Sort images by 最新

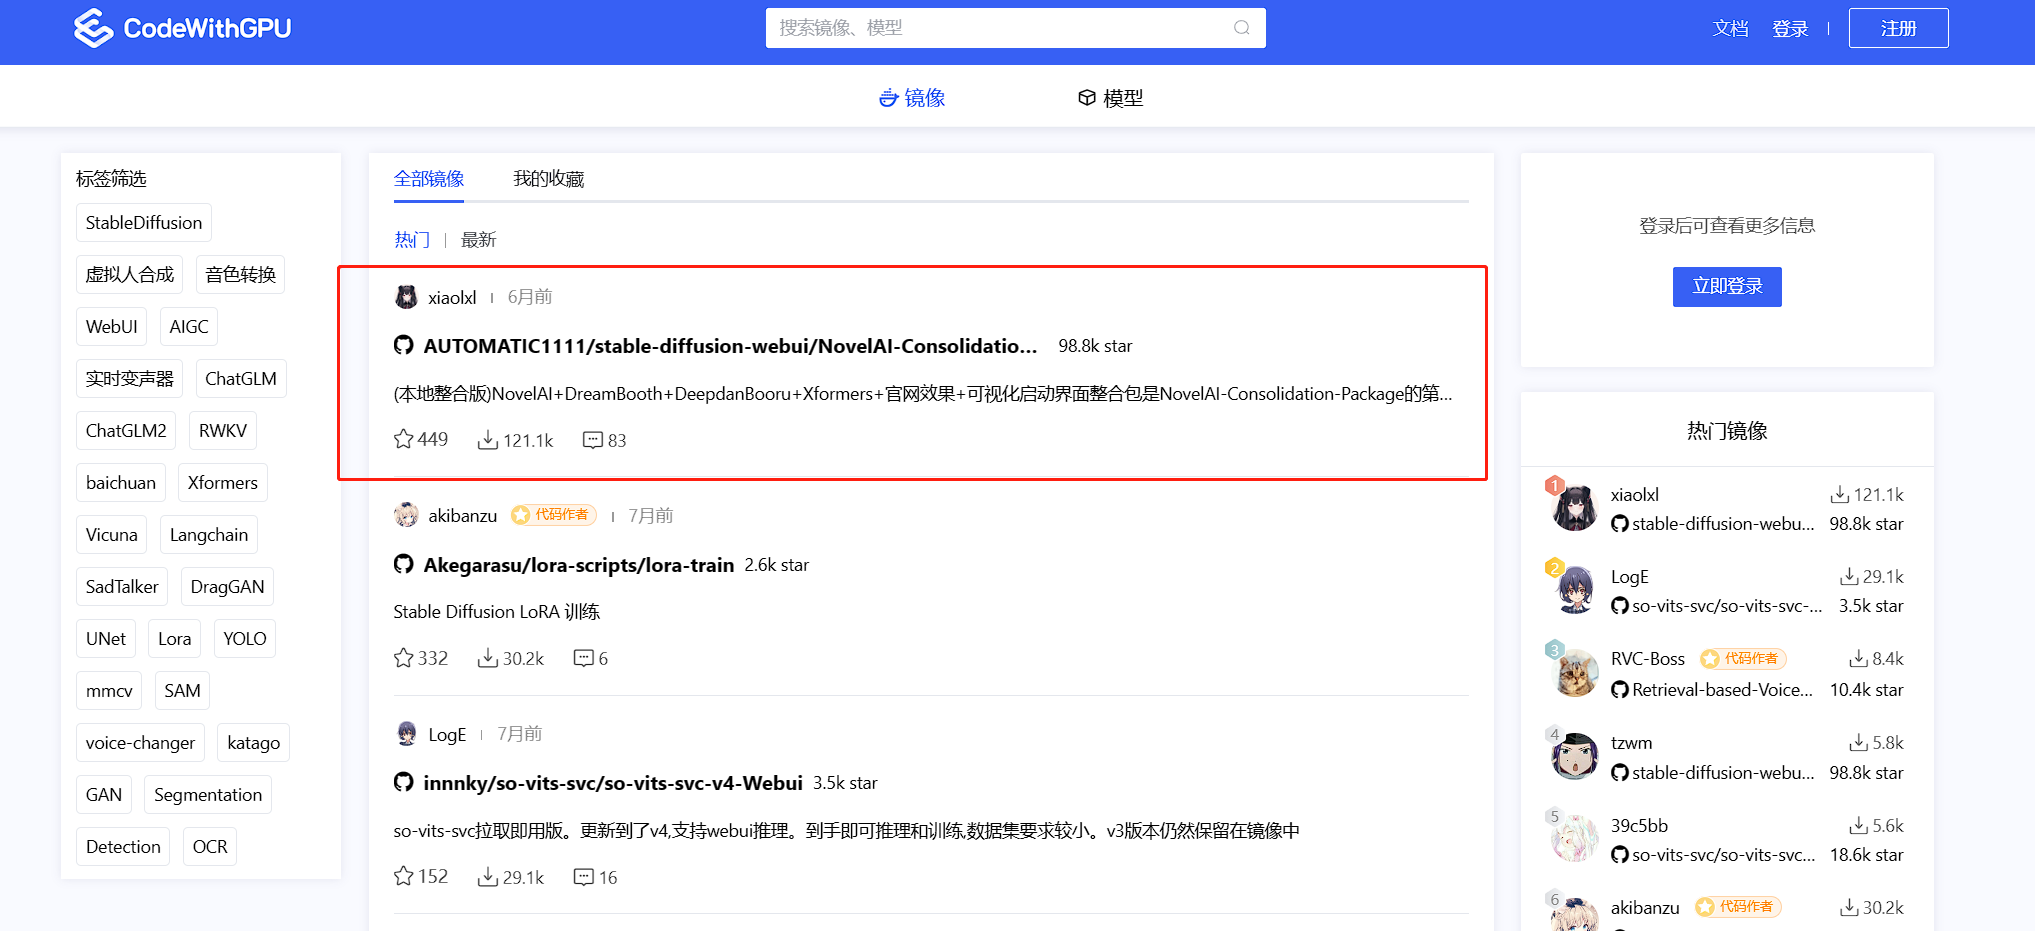pyautogui.click(x=478, y=239)
